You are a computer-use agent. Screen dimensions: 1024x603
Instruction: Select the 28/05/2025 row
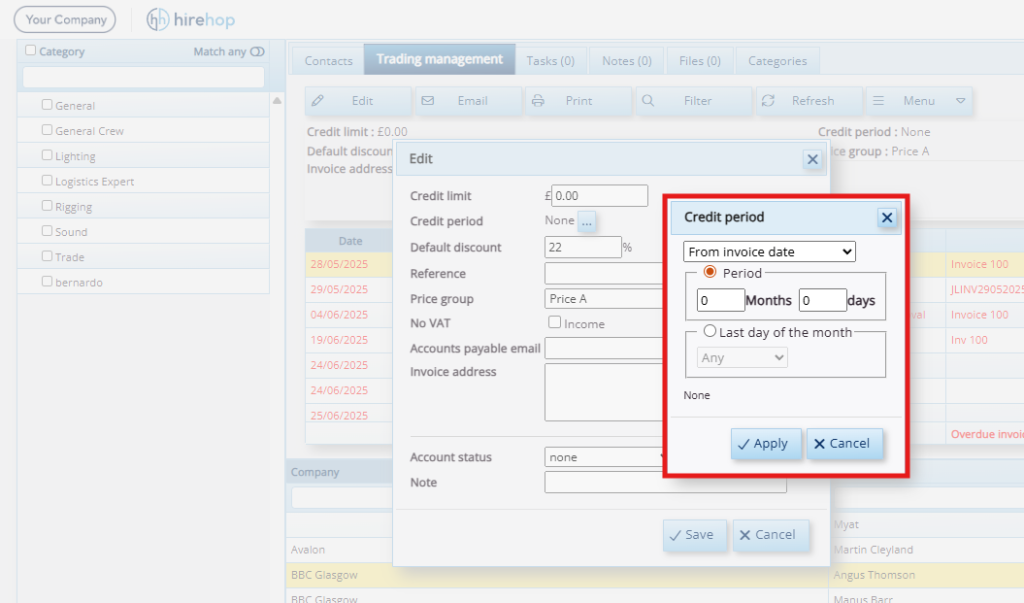click(349, 264)
